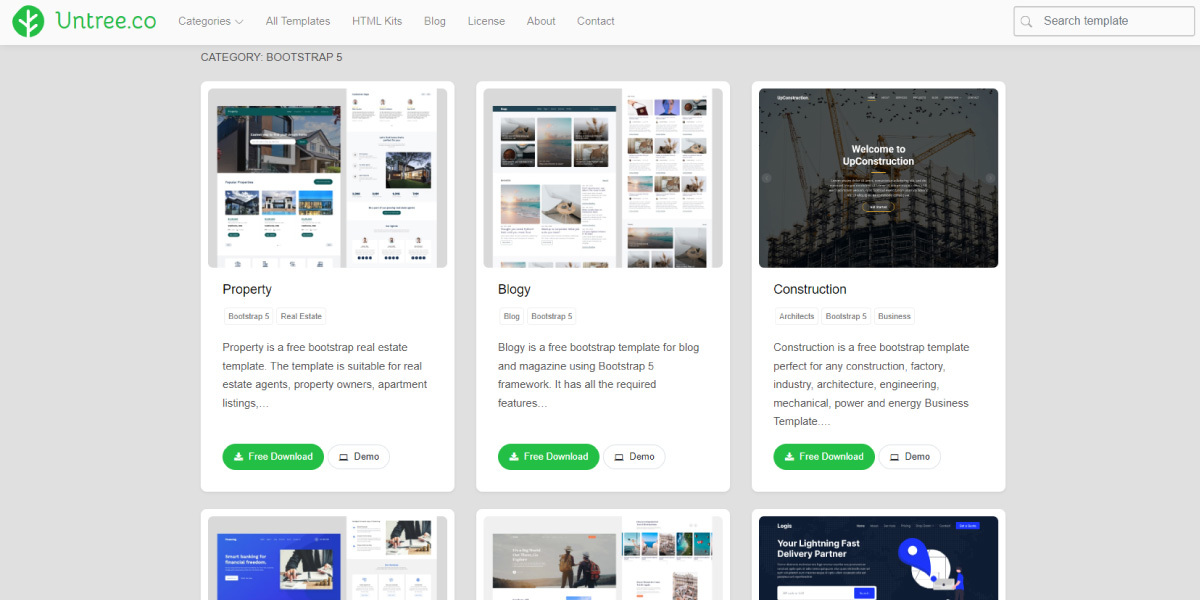Select the Architects tag on Construction card
1200x600 pixels.
coord(797,316)
